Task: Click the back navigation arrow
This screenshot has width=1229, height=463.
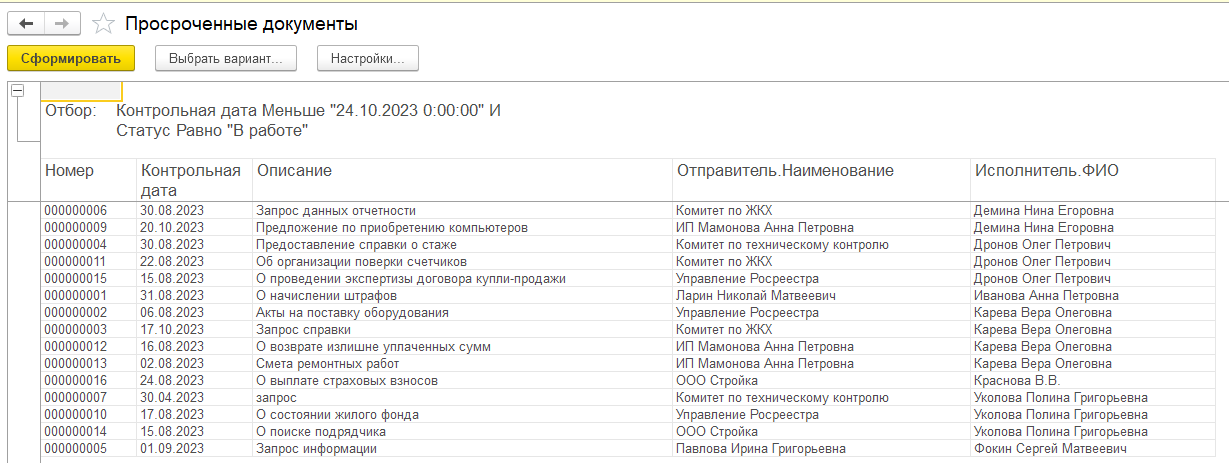Action: coord(26,23)
